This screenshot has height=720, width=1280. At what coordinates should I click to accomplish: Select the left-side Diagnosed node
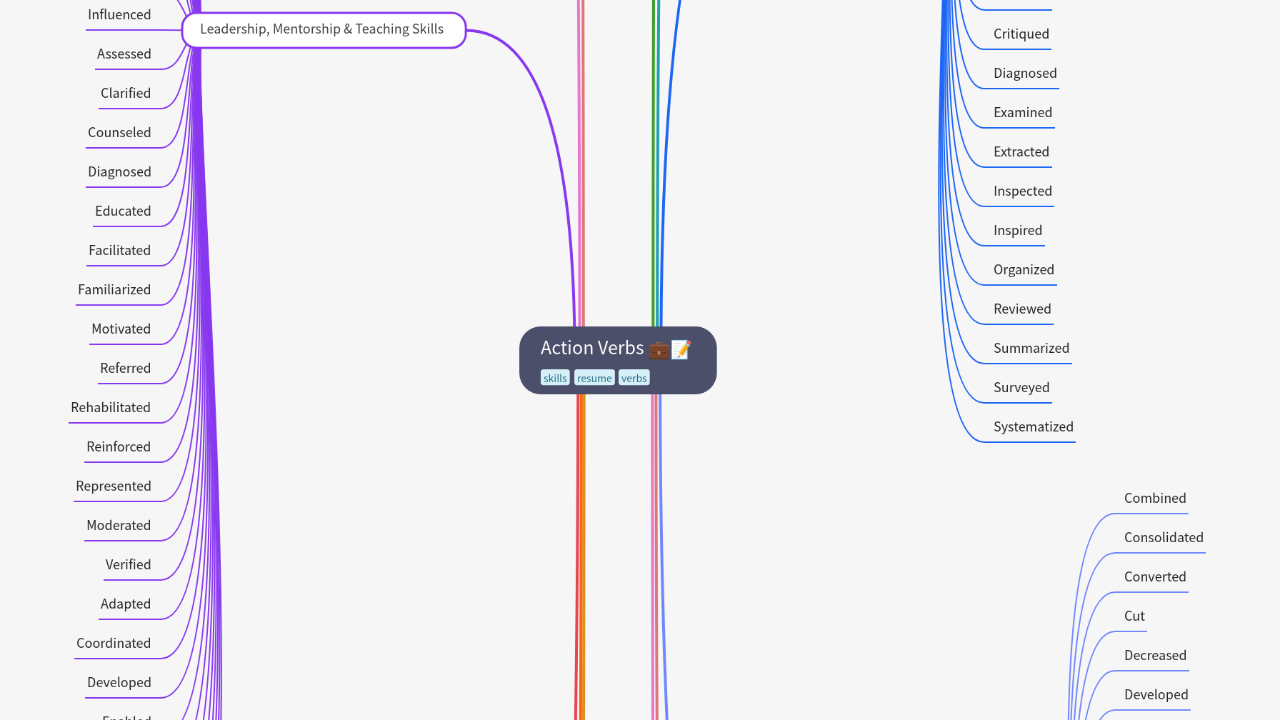coord(119,172)
